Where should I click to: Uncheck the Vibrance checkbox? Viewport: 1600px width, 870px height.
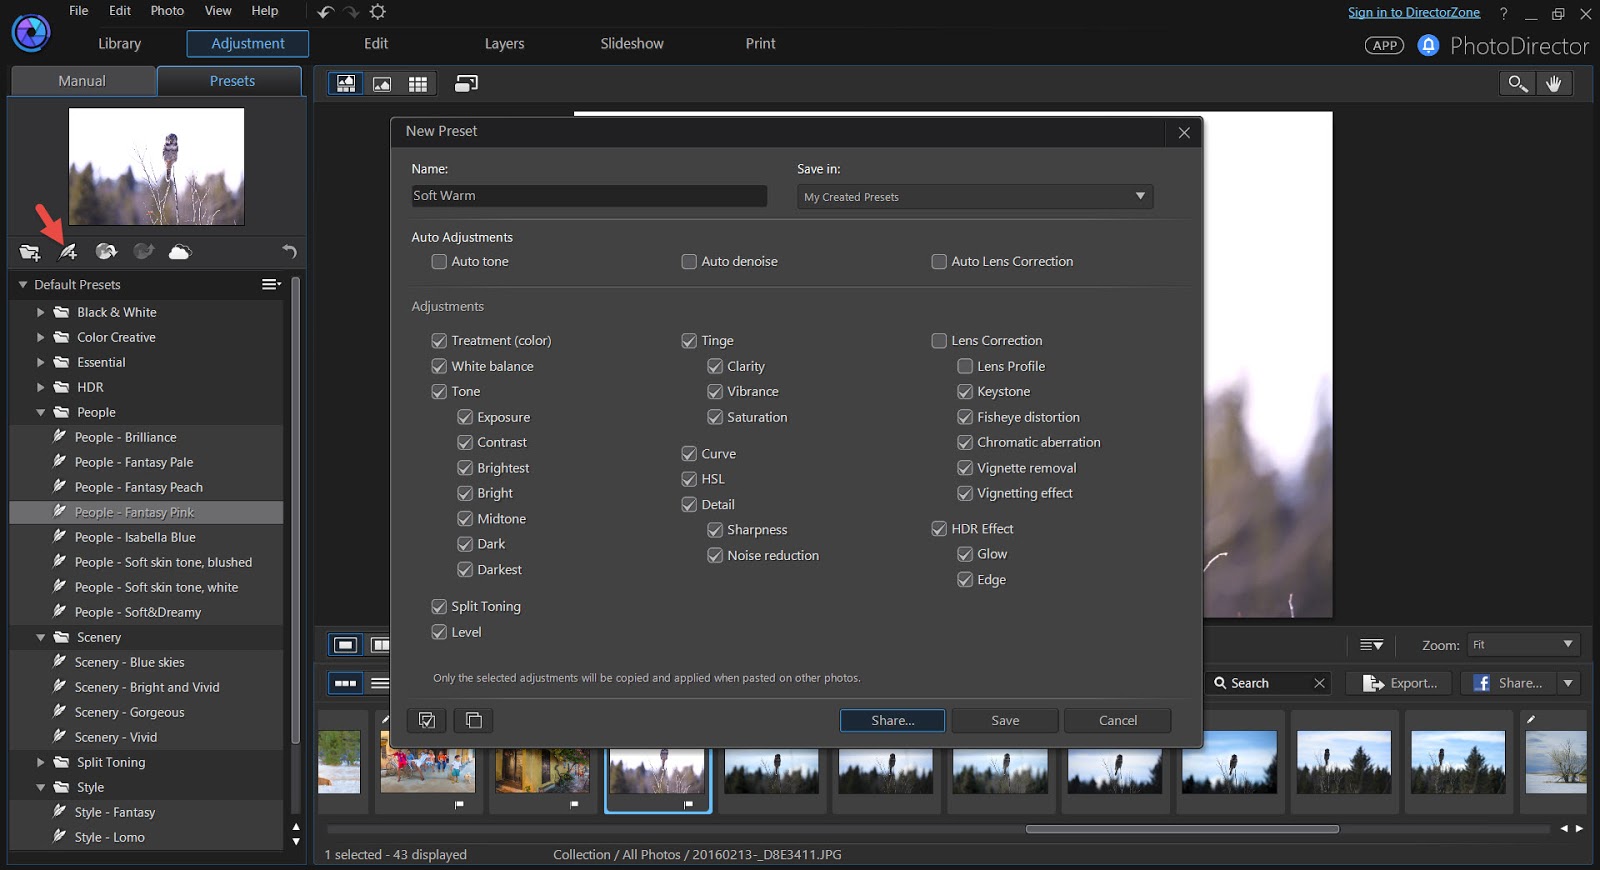[x=715, y=391]
